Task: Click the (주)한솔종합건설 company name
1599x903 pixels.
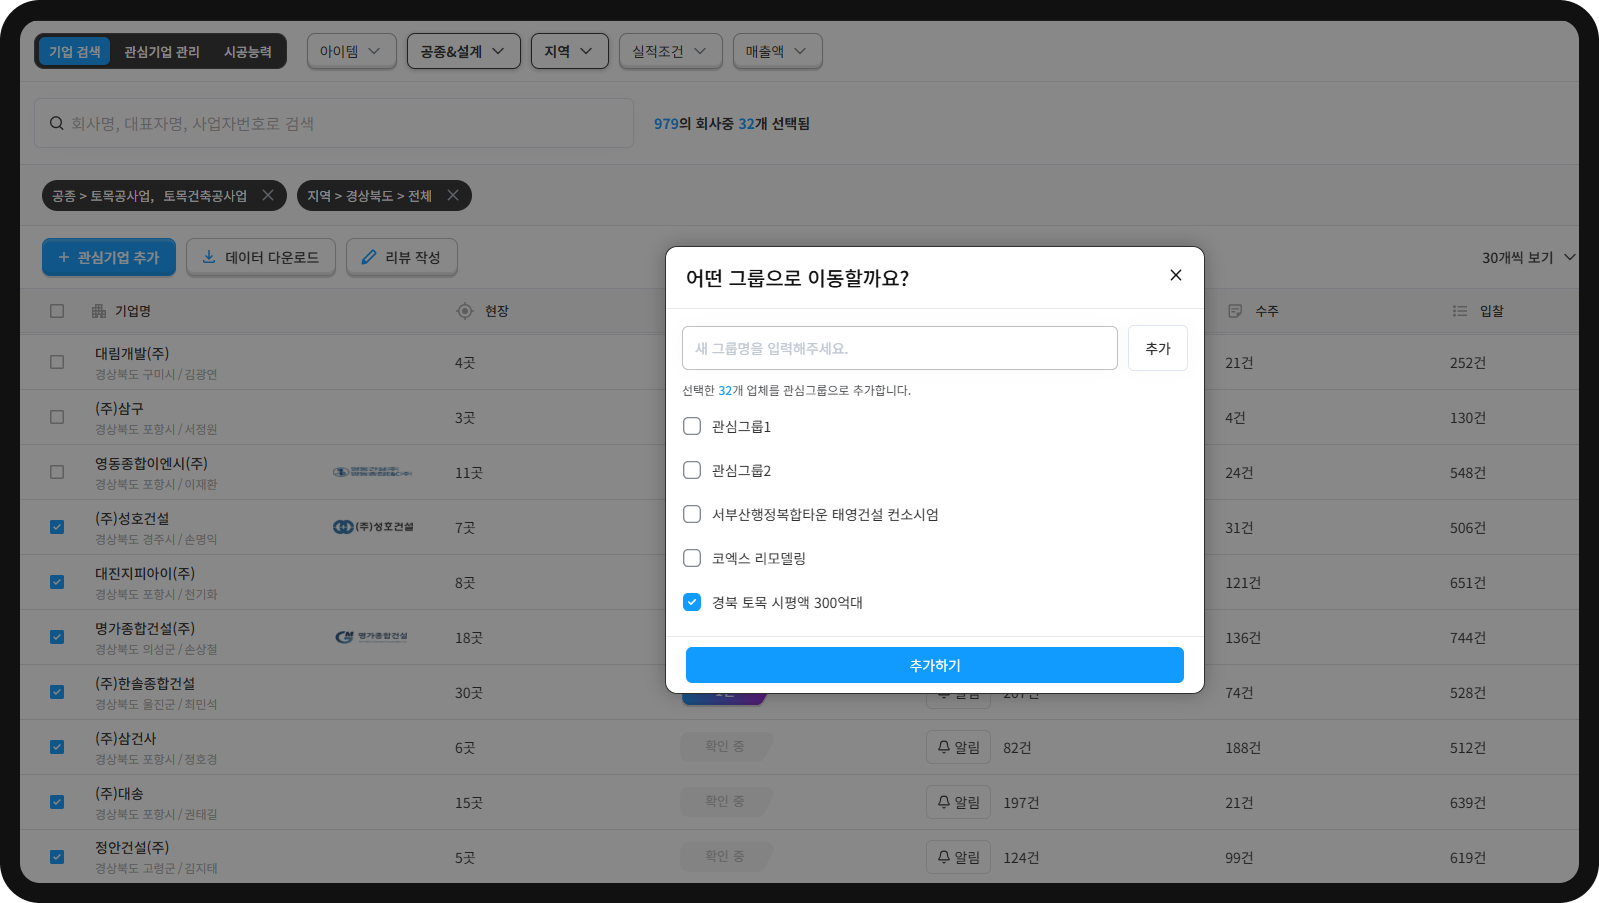Action: click(145, 683)
